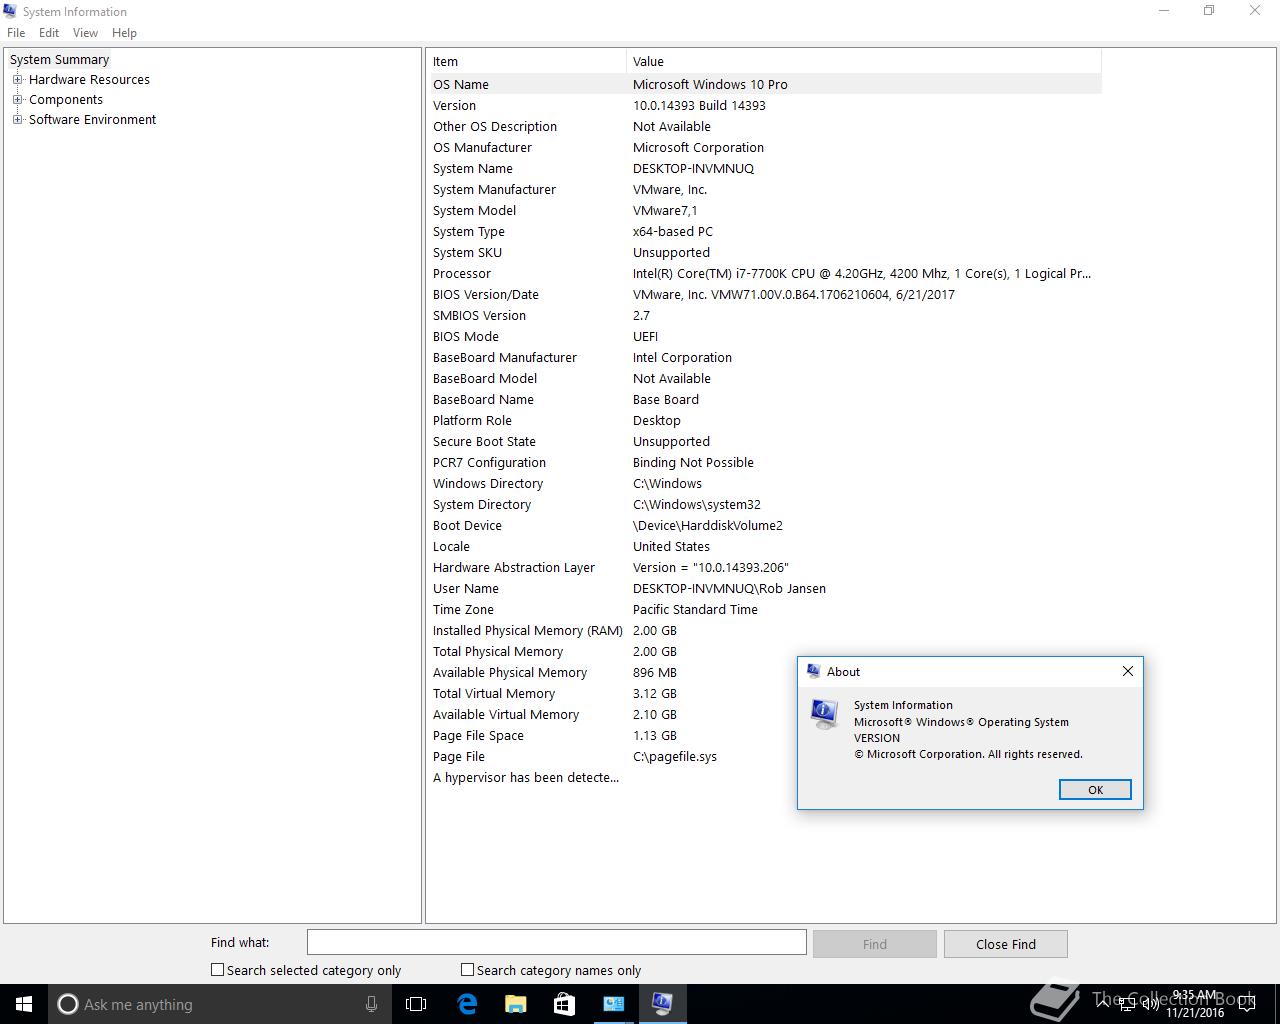Click the microphone icon in search box
Viewport: 1280px width, 1024px height.
(371, 1004)
